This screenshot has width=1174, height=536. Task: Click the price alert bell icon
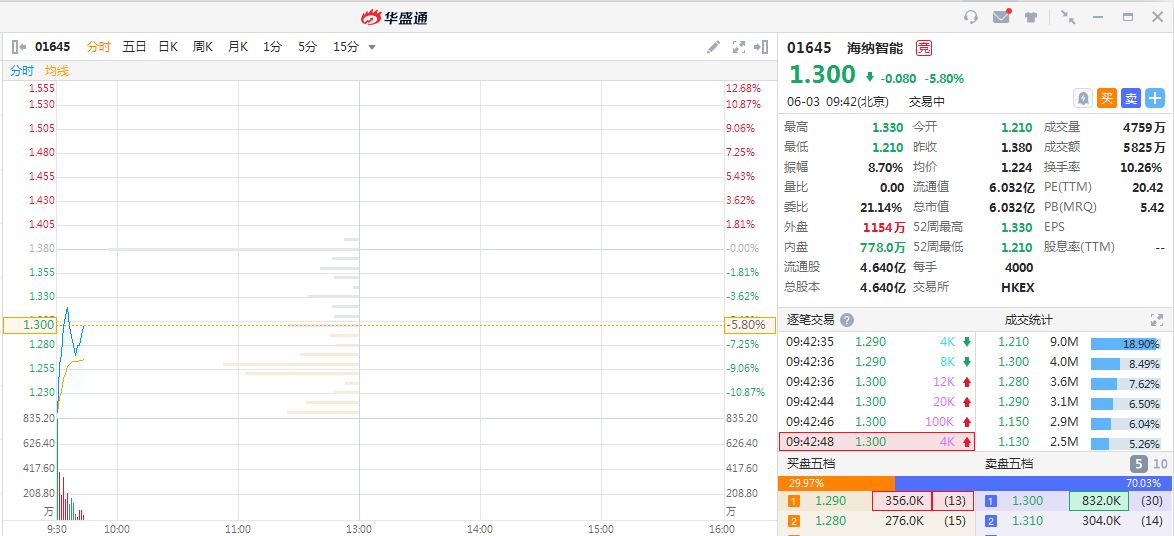click(1082, 98)
